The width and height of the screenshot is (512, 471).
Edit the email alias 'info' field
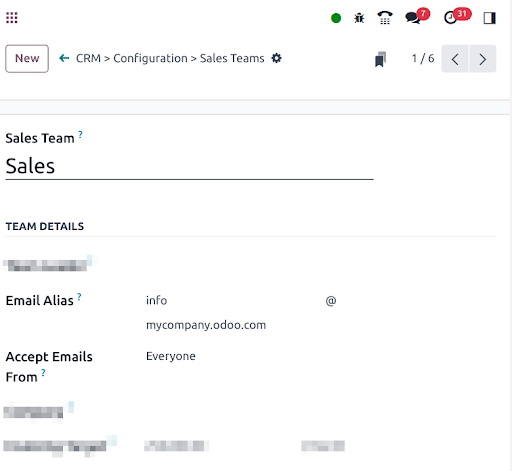point(233,300)
